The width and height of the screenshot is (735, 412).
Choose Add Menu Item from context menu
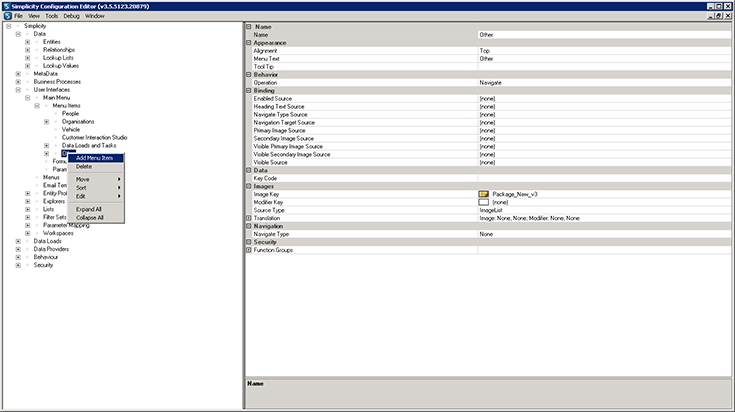point(96,158)
